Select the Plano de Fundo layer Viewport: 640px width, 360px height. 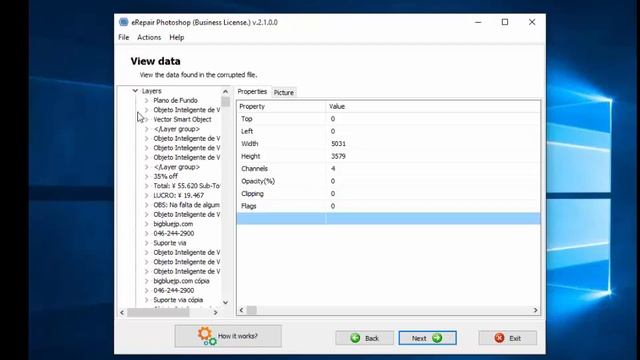pos(176,100)
